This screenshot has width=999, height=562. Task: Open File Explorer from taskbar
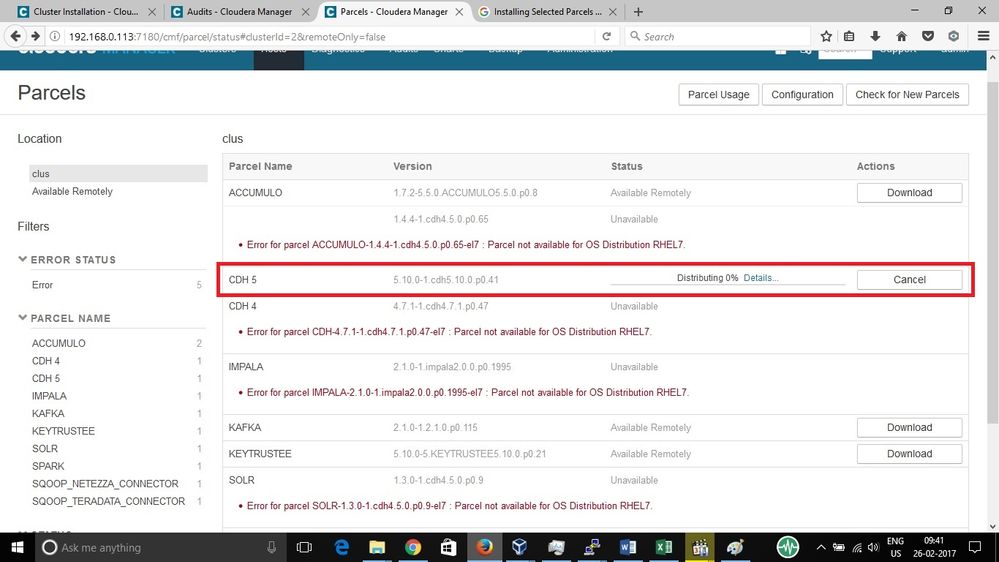coord(377,547)
